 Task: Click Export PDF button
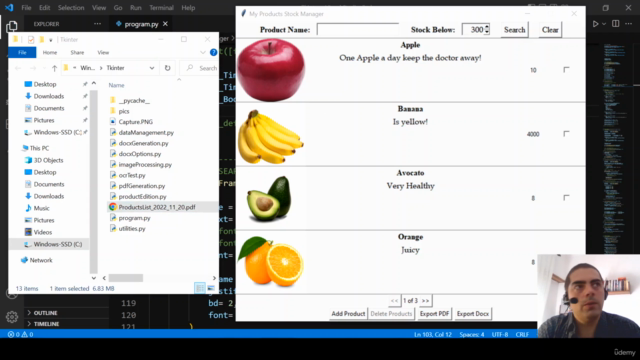[x=434, y=313]
